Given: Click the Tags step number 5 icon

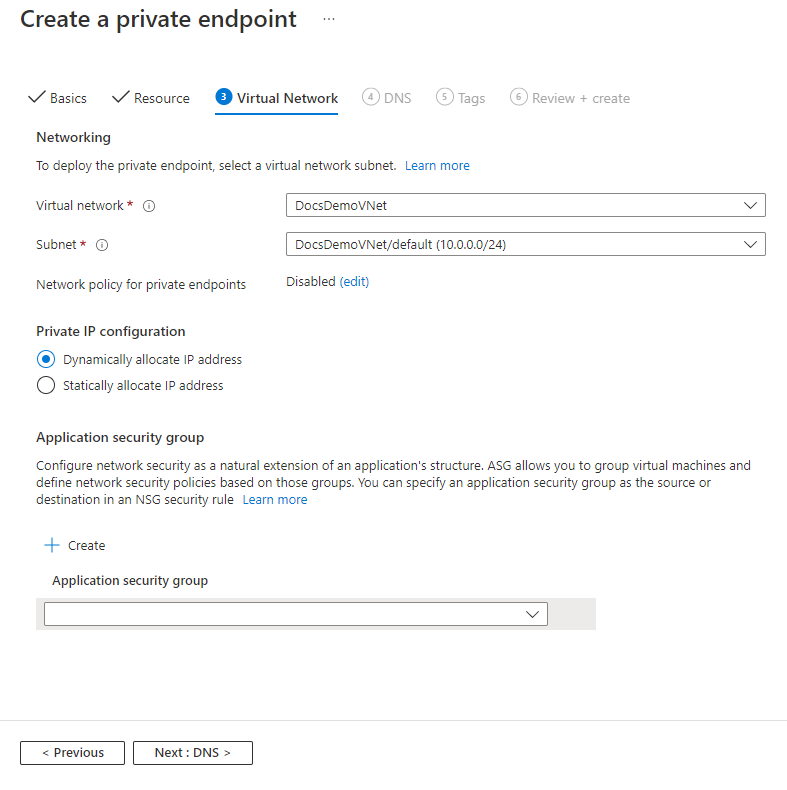Looking at the screenshot, I should pyautogui.click(x=445, y=97).
